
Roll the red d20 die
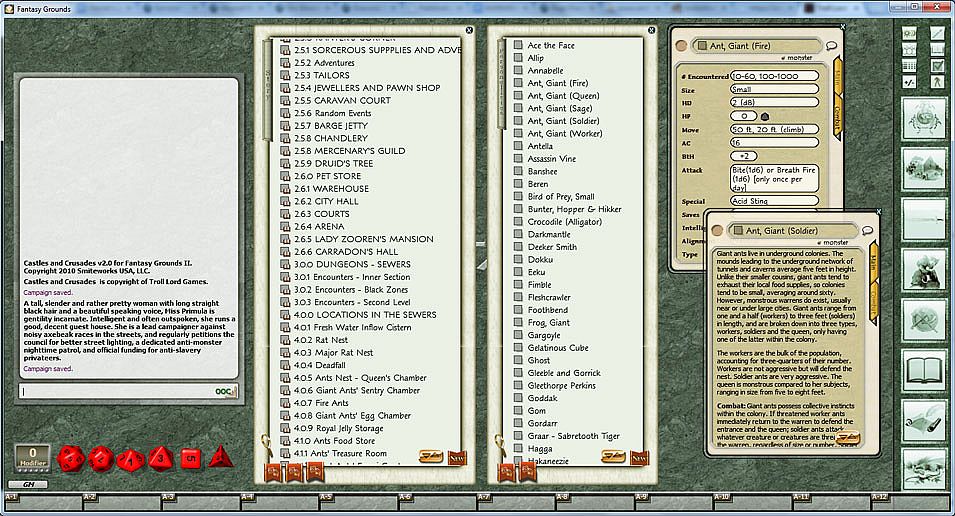(x=71, y=459)
